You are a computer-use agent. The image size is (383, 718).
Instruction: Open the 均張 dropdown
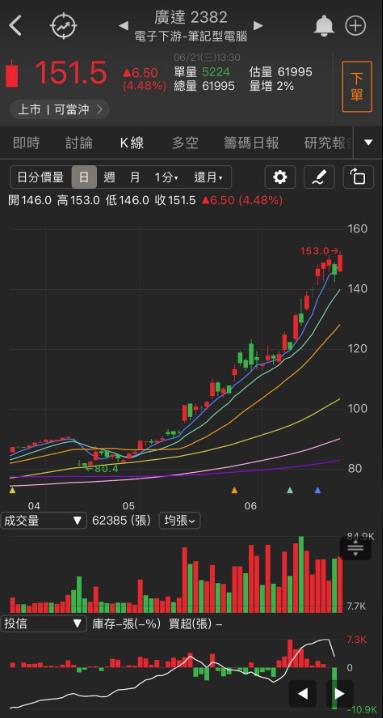[x=179, y=521]
